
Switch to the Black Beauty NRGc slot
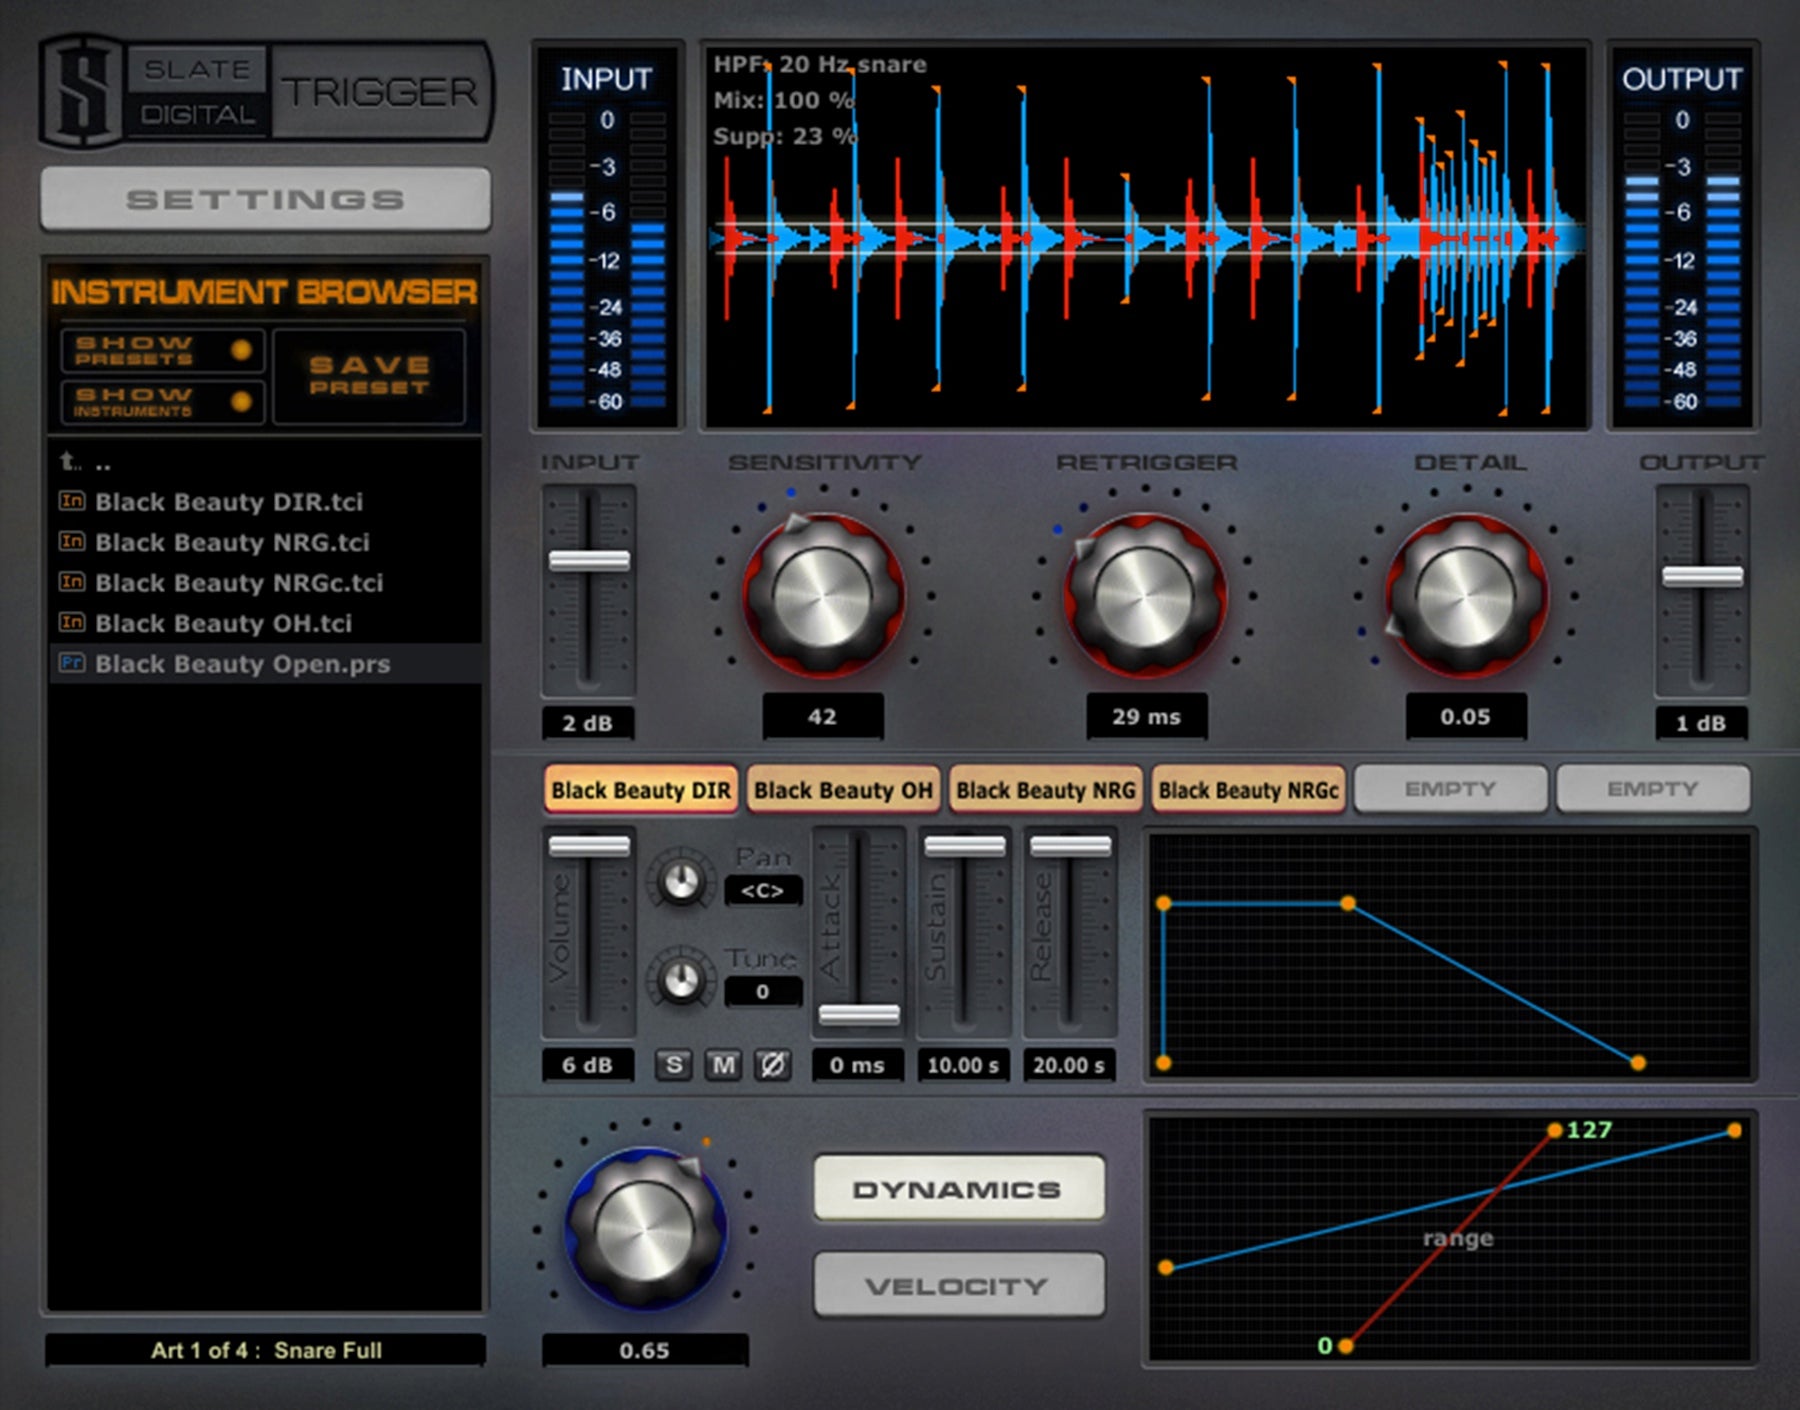[1247, 790]
